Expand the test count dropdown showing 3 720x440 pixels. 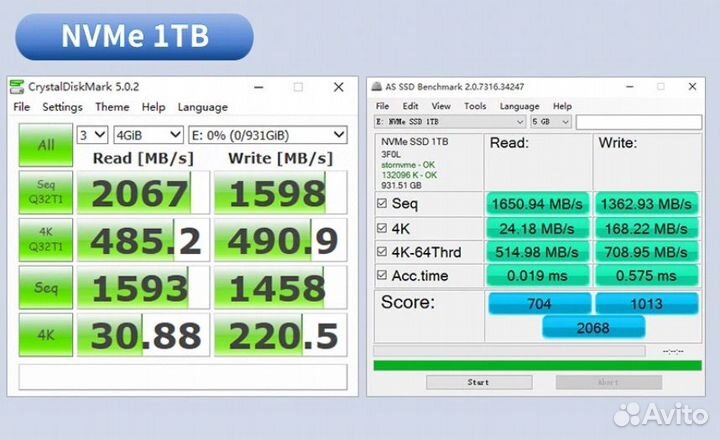point(92,135)
